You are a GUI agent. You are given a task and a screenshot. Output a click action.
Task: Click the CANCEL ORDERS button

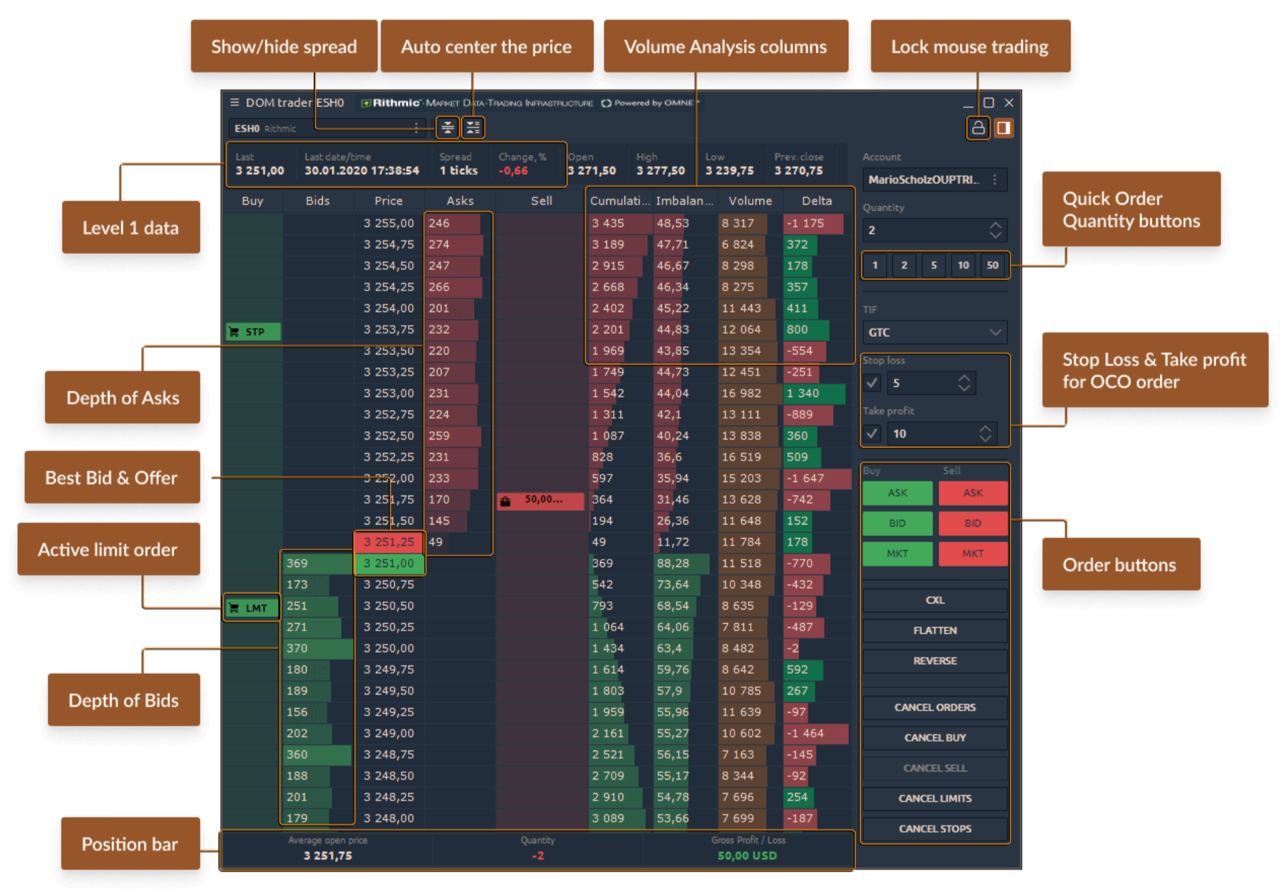(x=935, y=707)
